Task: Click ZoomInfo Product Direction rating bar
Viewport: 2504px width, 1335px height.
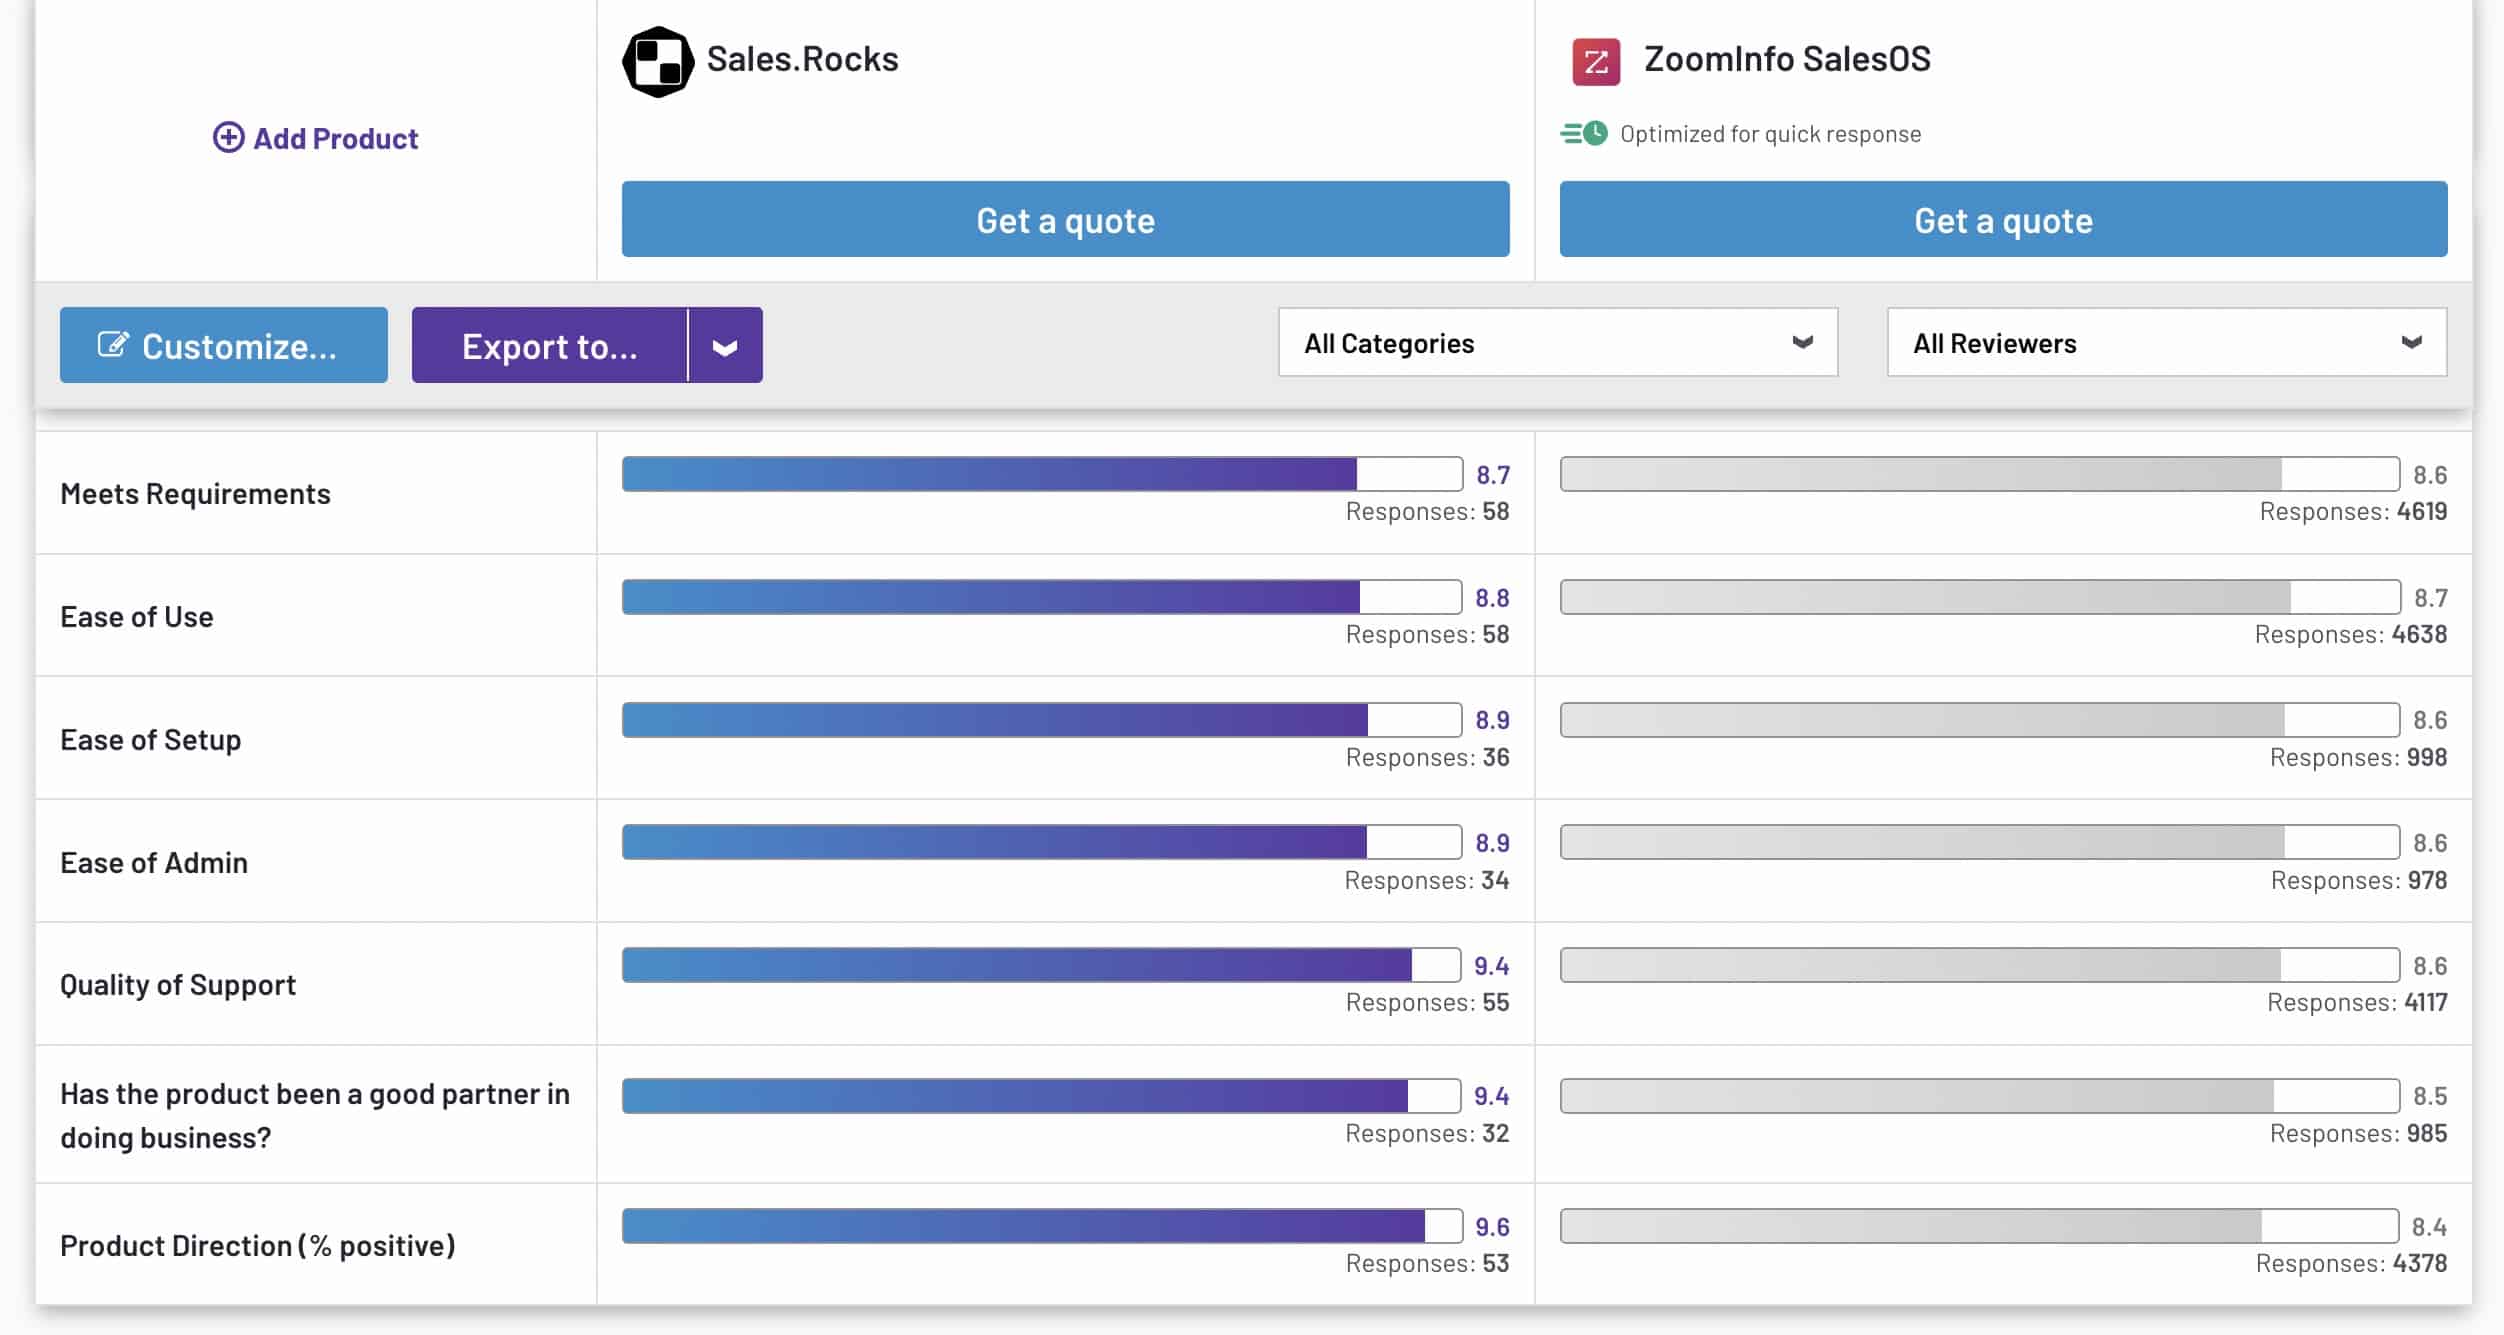Action: coord(1979,1226)
